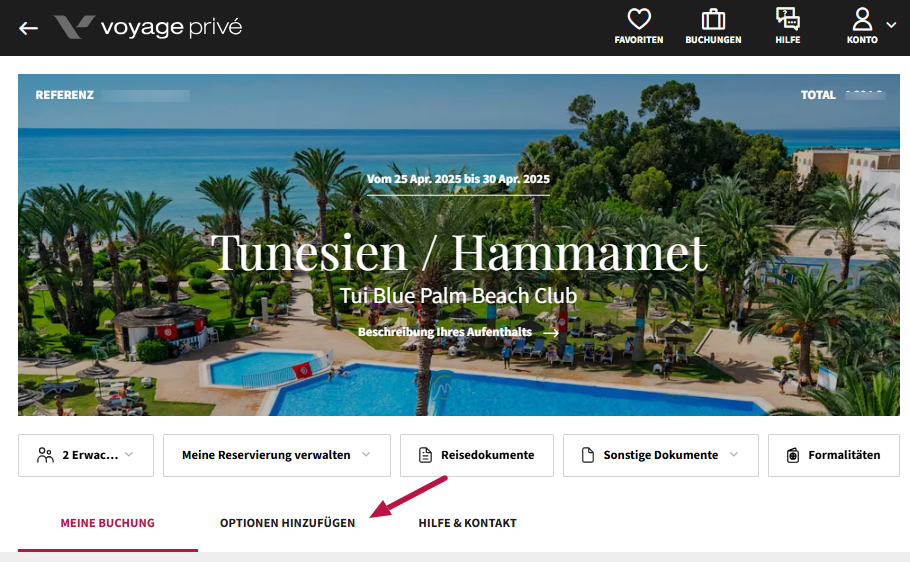910x562 pixels.
Task: Expand the 2 Erwachsene travelers dropdown
Action: pyautogui.click(x=86, y=455)
